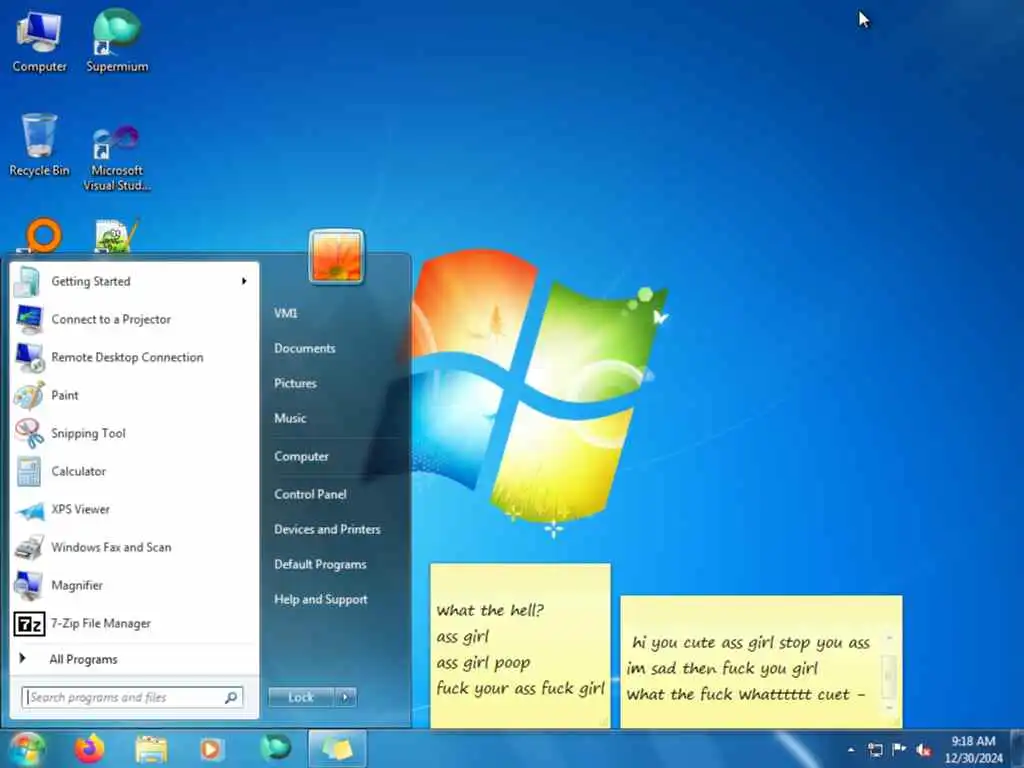The image size is (1024, 768).
Task: Open Documents from Start menu
Action: [305, 349]
